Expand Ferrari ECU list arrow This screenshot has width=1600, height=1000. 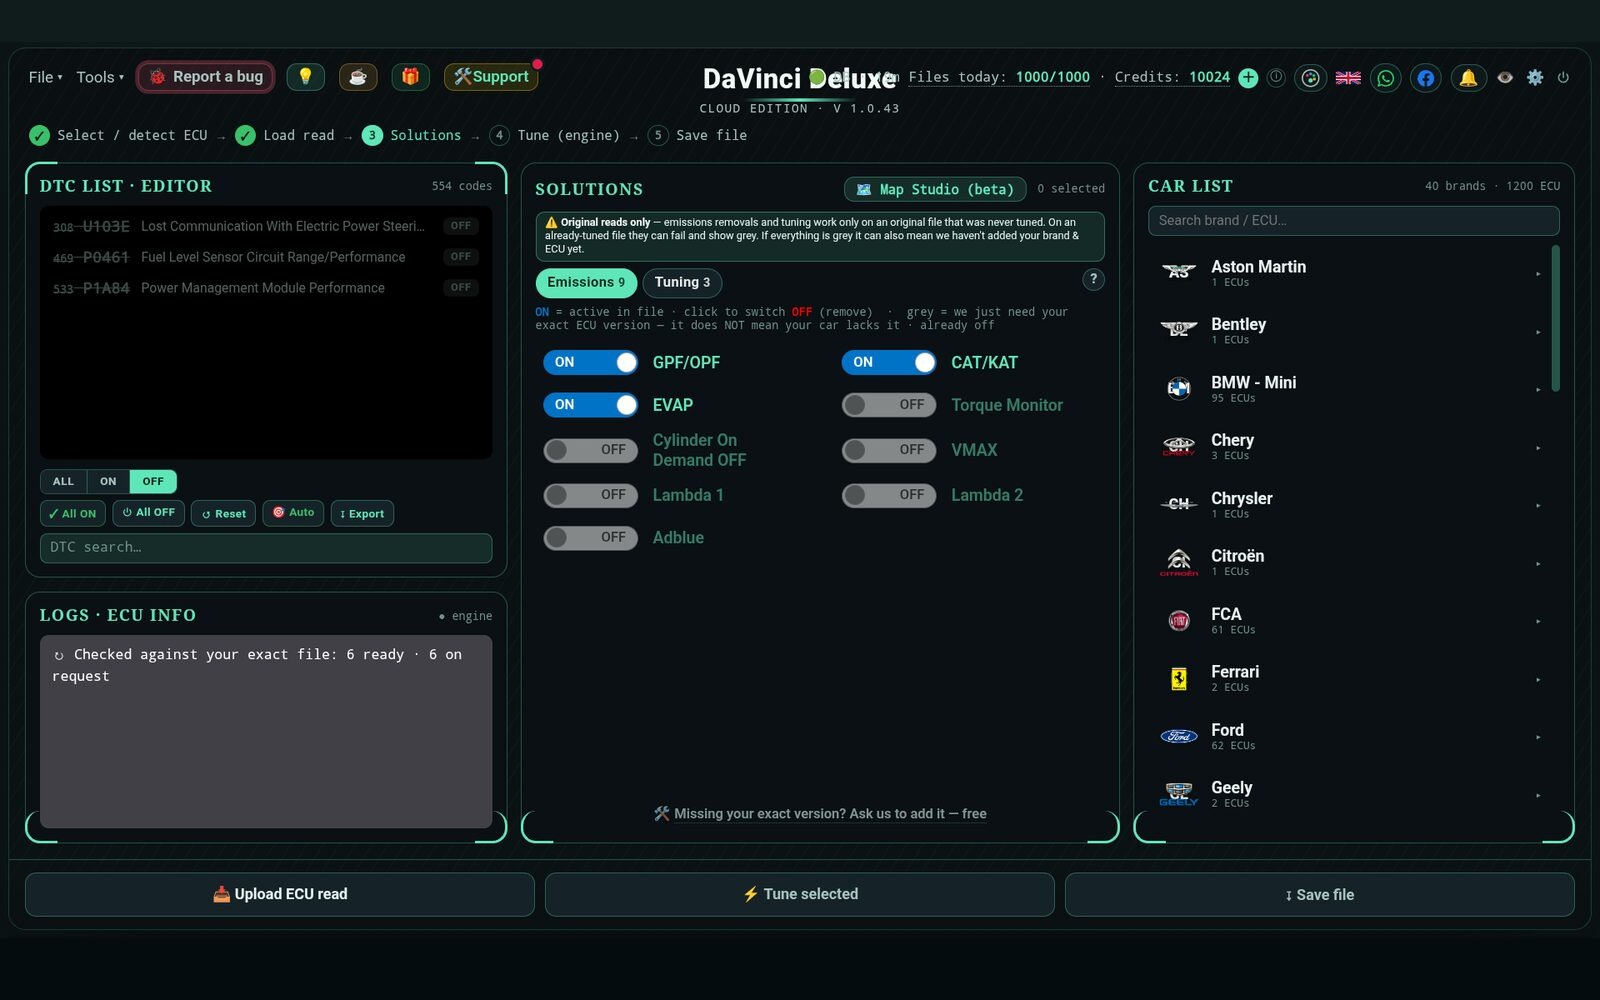[1538, 680]
